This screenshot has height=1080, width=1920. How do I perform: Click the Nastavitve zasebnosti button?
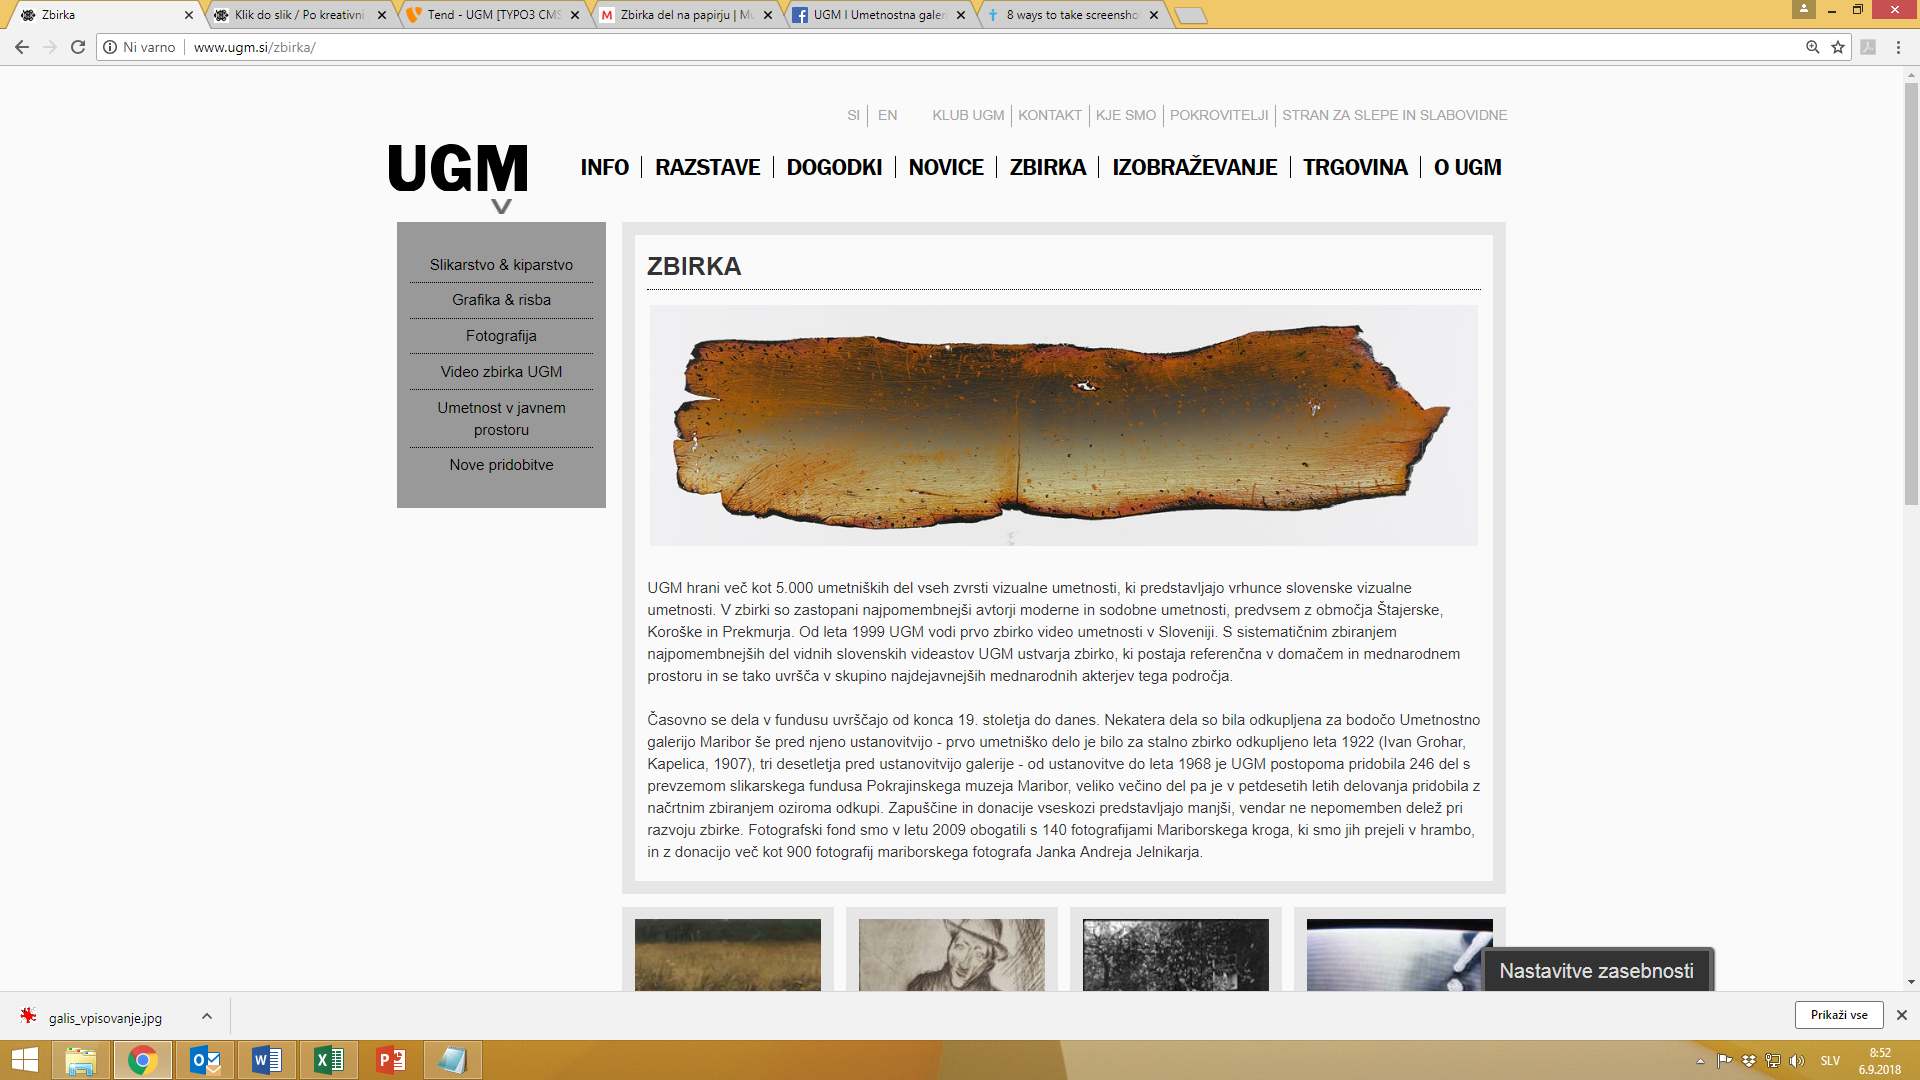(x=1597, y=970)
